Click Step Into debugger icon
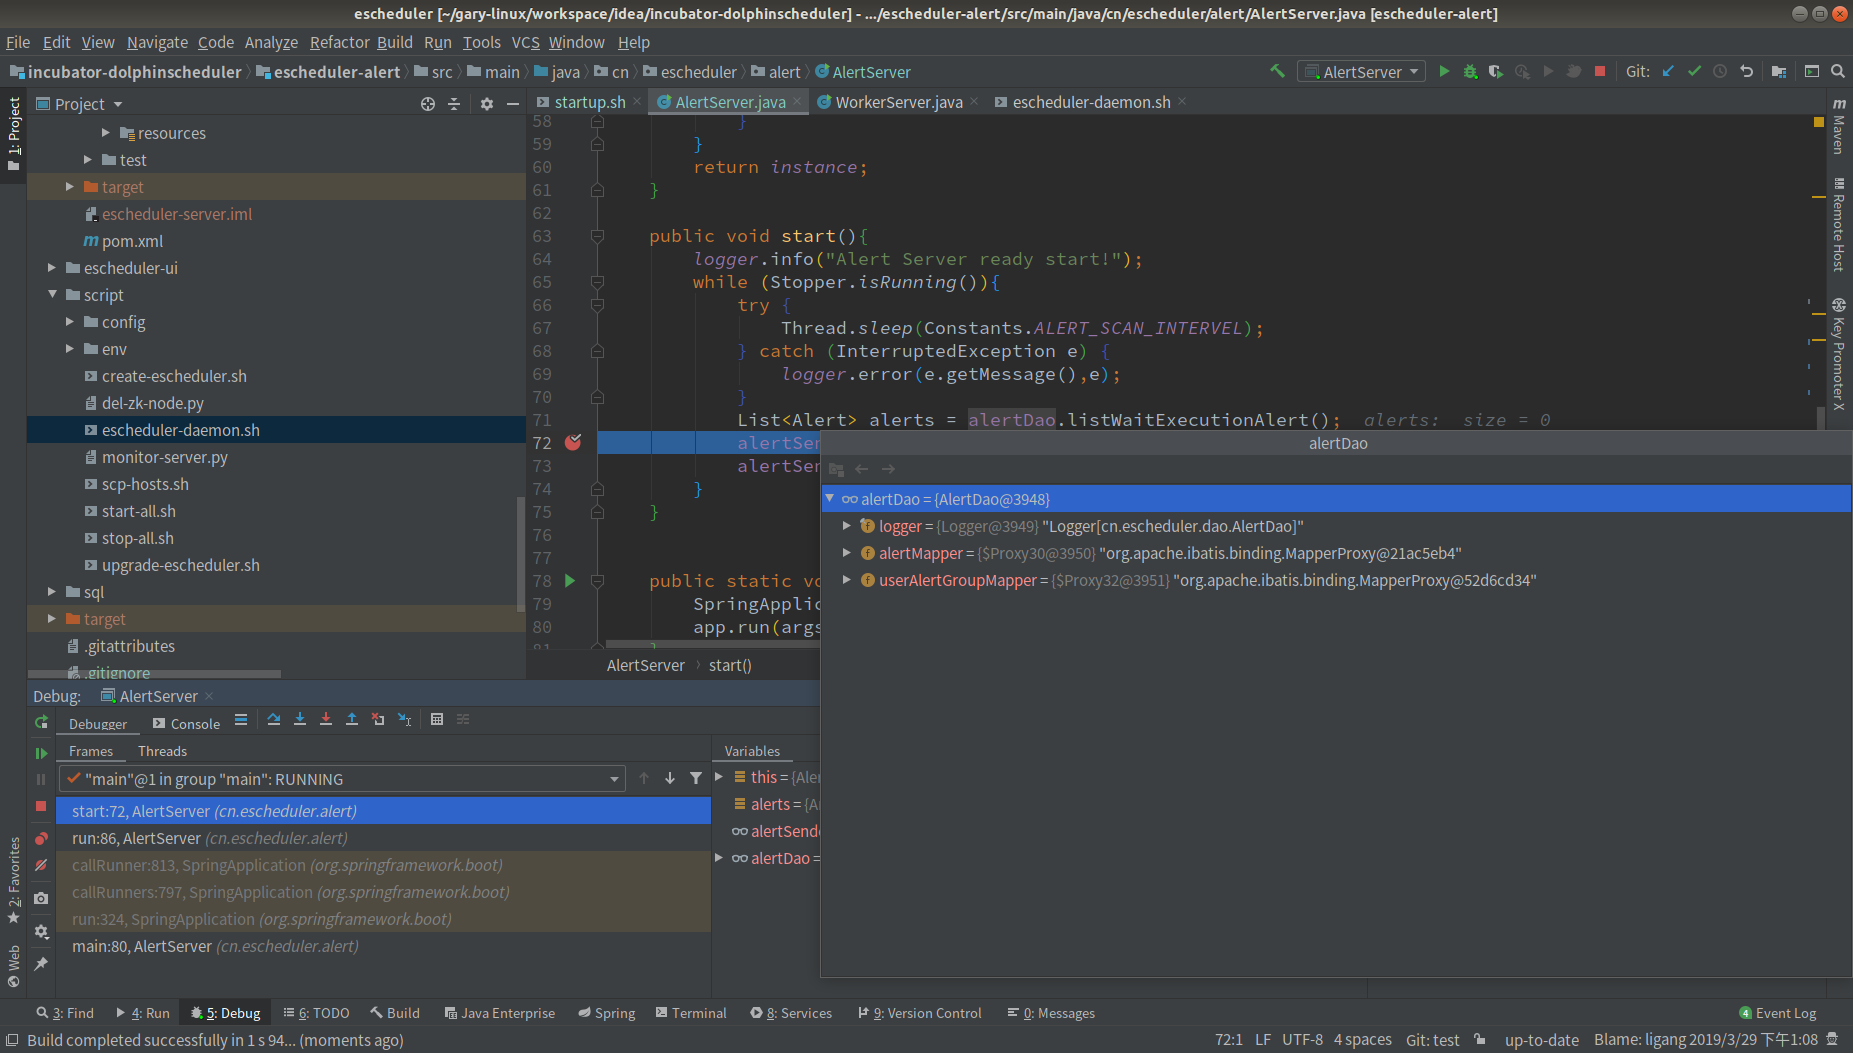 tap(300, 719)
